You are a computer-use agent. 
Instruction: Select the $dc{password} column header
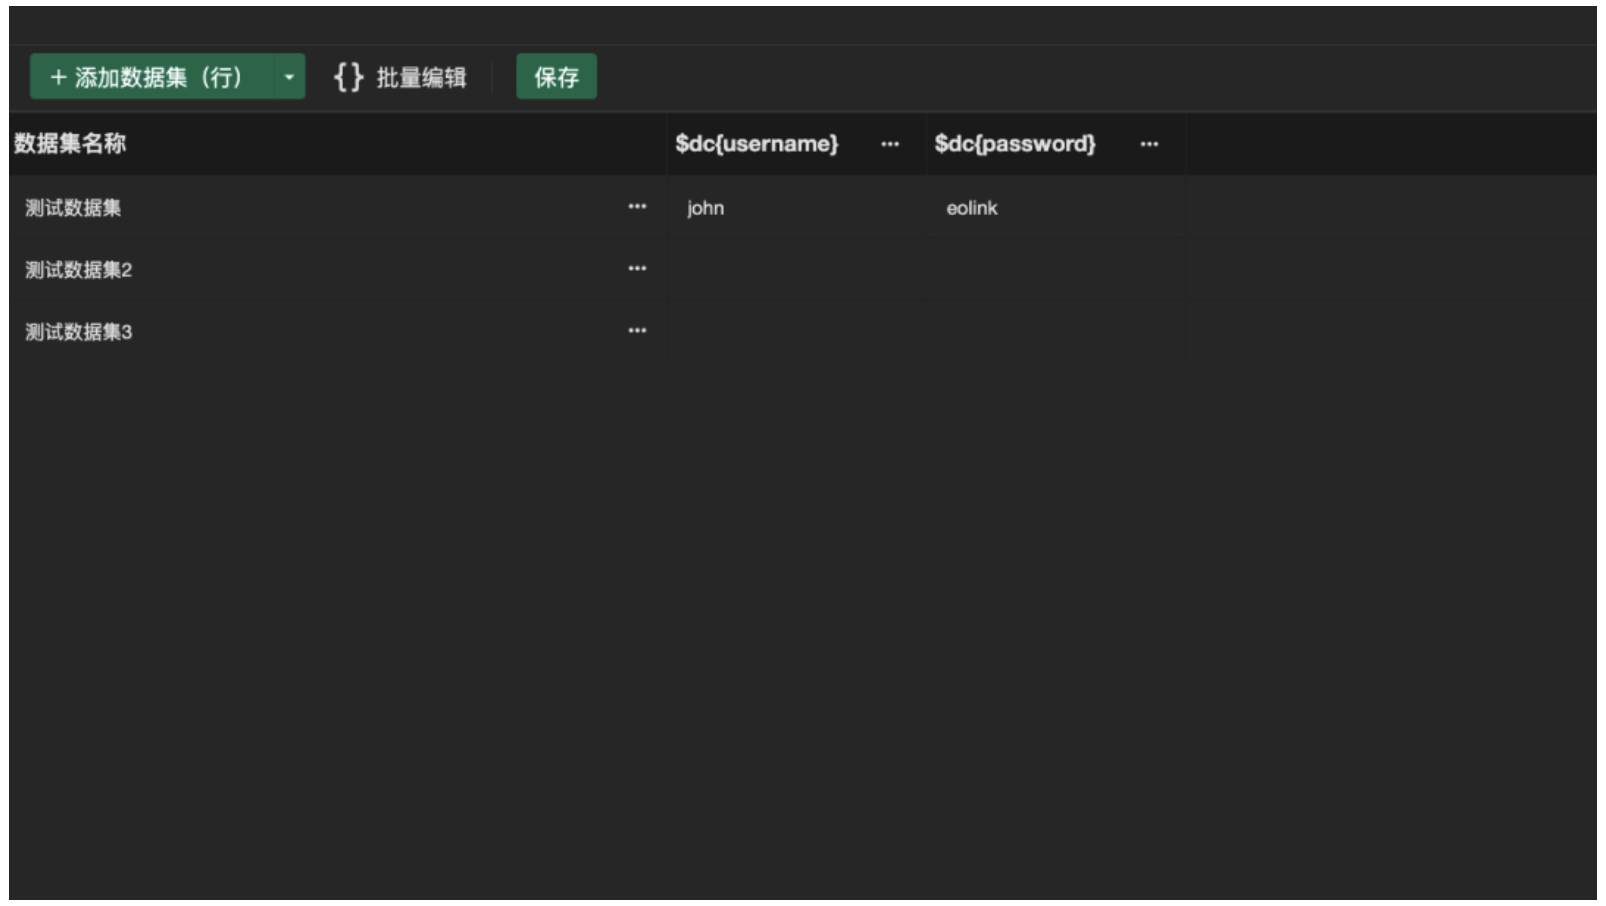(x=1015, y=144)
